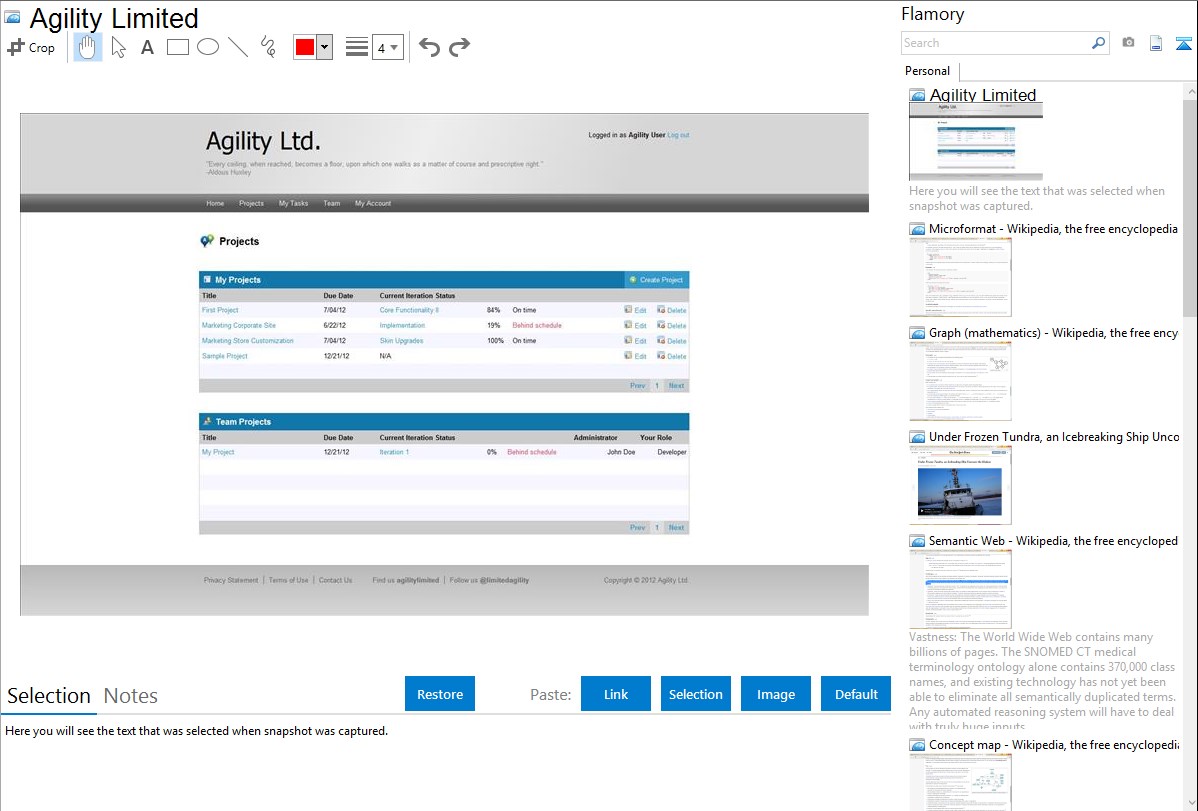Click the Contact Us footer link
1198x811 pixels.
point(335,580)
